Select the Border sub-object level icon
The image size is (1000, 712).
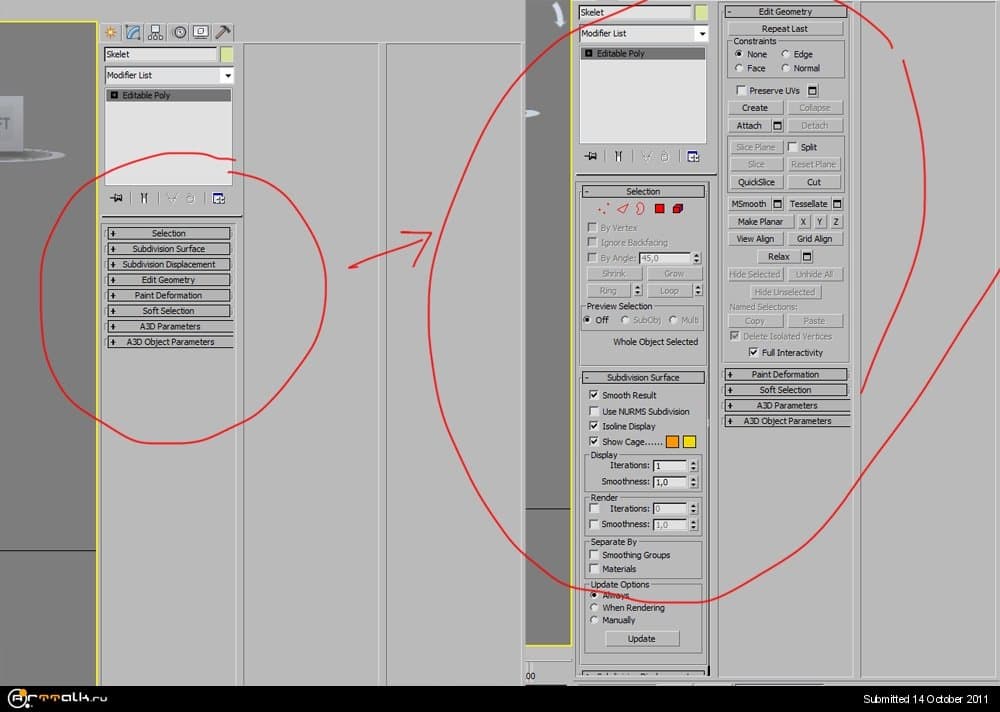[x=640, y=209]
